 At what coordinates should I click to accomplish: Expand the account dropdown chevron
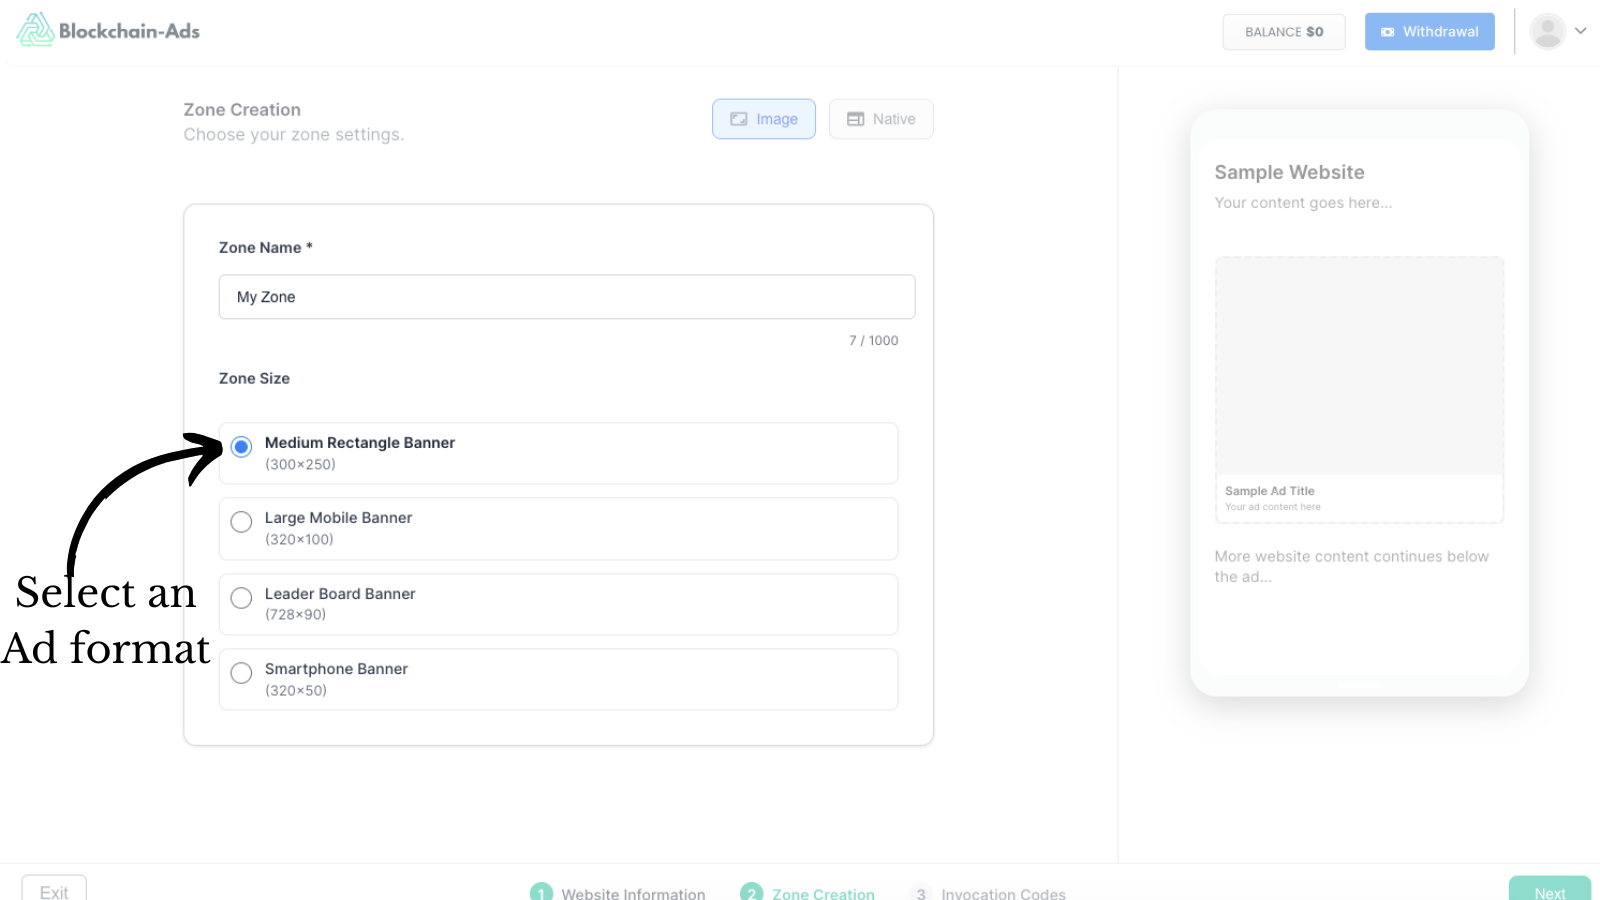pos(1581,31)
